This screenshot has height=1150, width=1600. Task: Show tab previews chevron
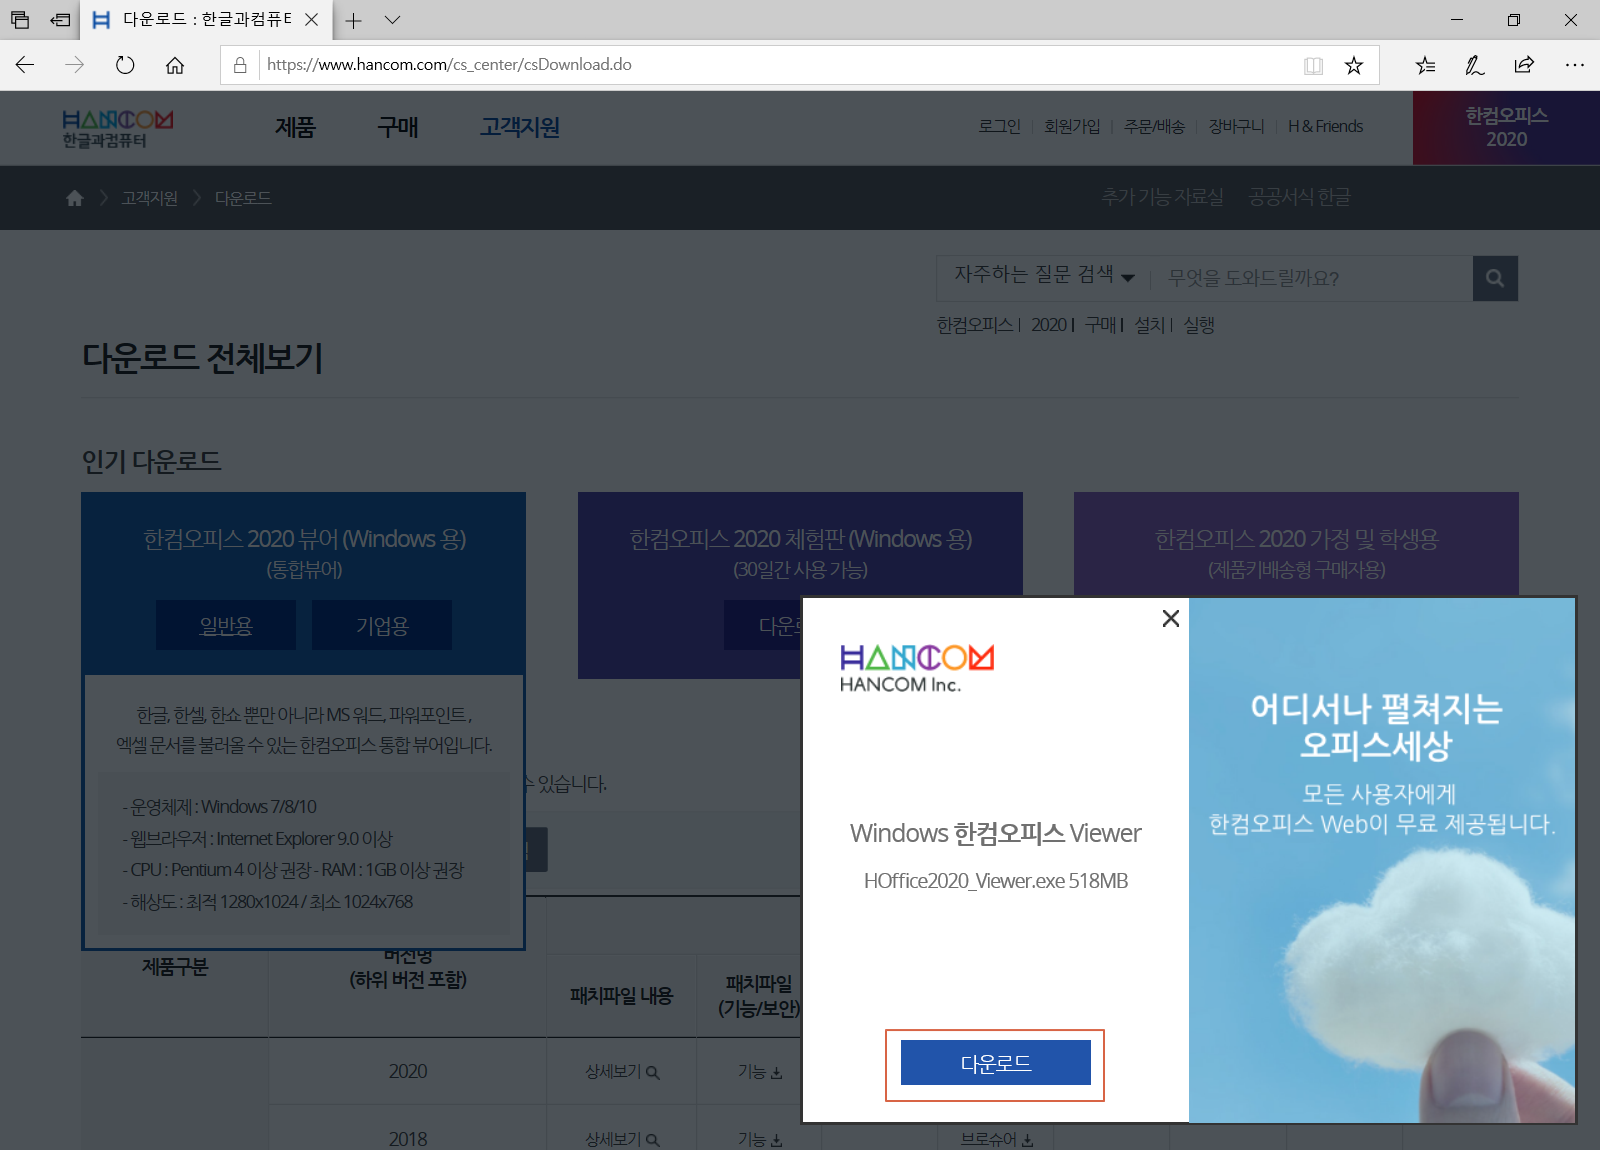[392, 20]
